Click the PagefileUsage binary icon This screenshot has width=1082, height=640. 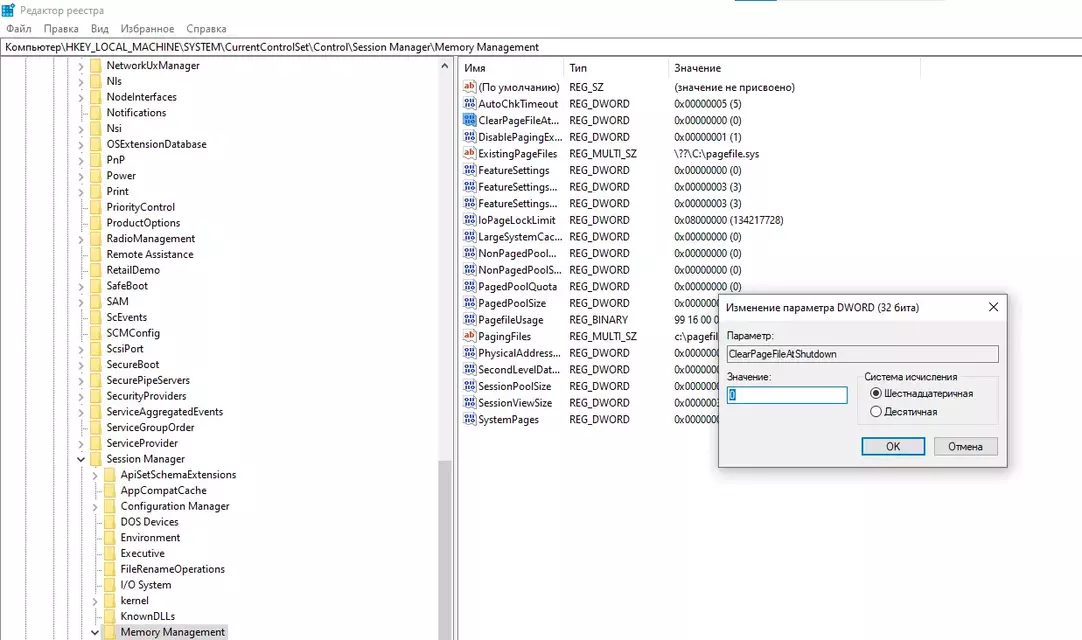point(469,320)
